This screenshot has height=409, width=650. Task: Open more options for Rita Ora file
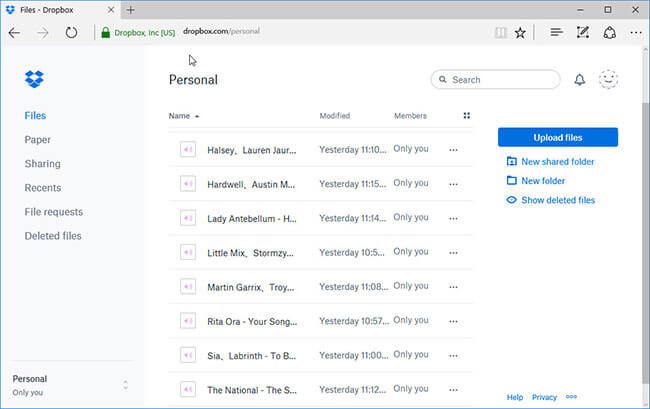pos(453,321)
